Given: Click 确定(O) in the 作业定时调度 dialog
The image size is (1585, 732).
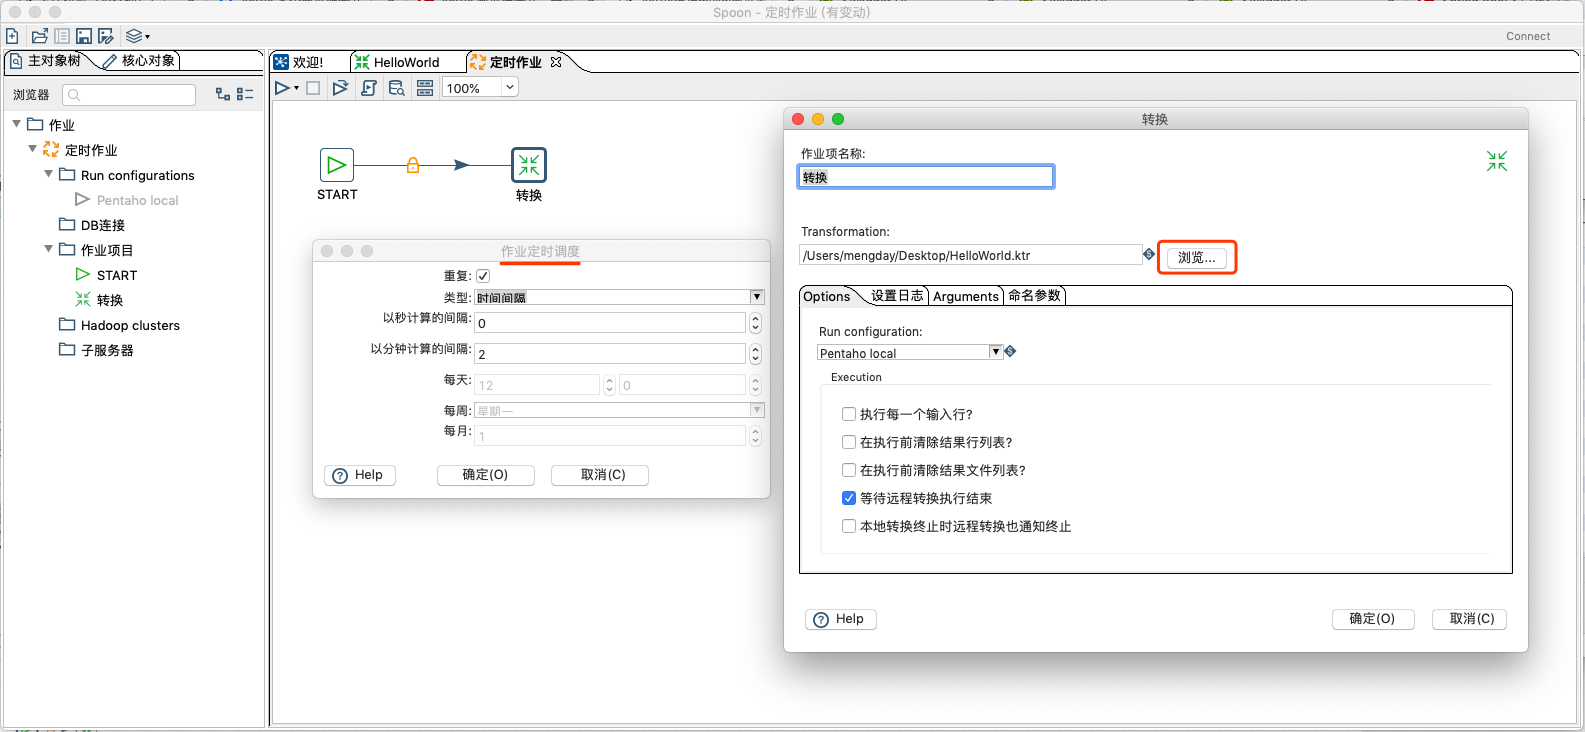Looking at the screenshot, I should tap(486, 475).
